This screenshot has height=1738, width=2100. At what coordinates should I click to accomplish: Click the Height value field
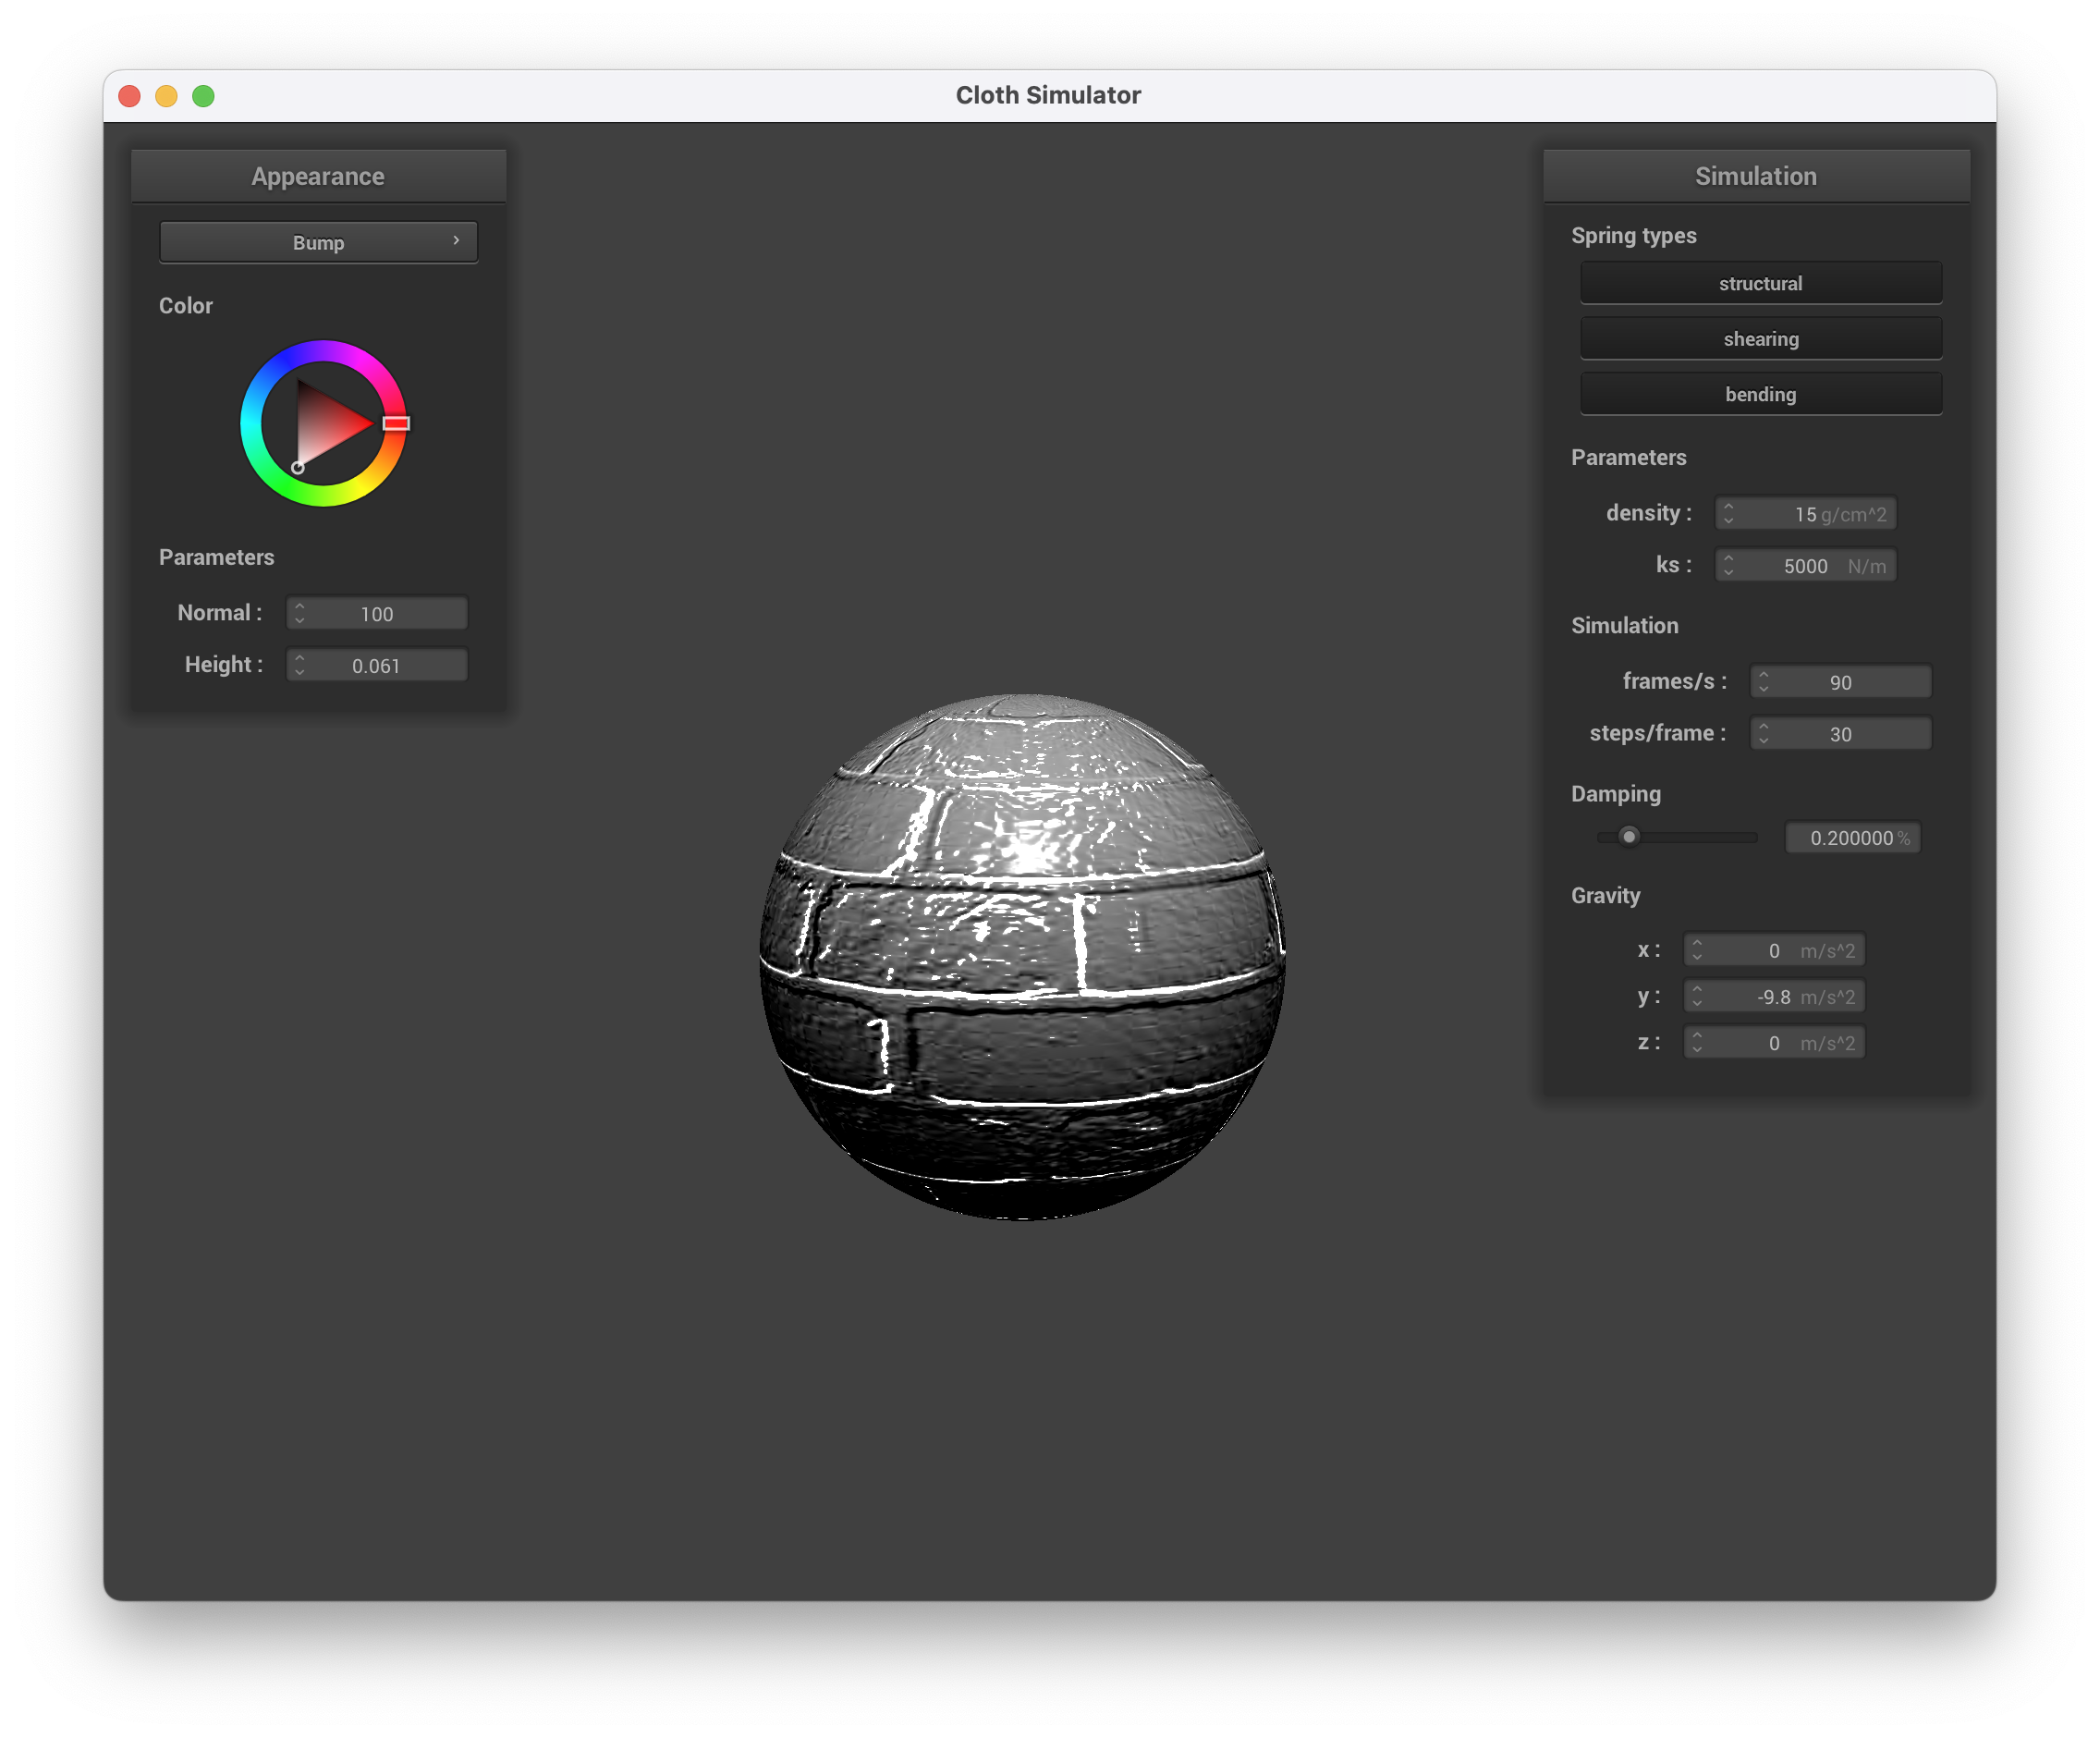(x=377, y=665)
